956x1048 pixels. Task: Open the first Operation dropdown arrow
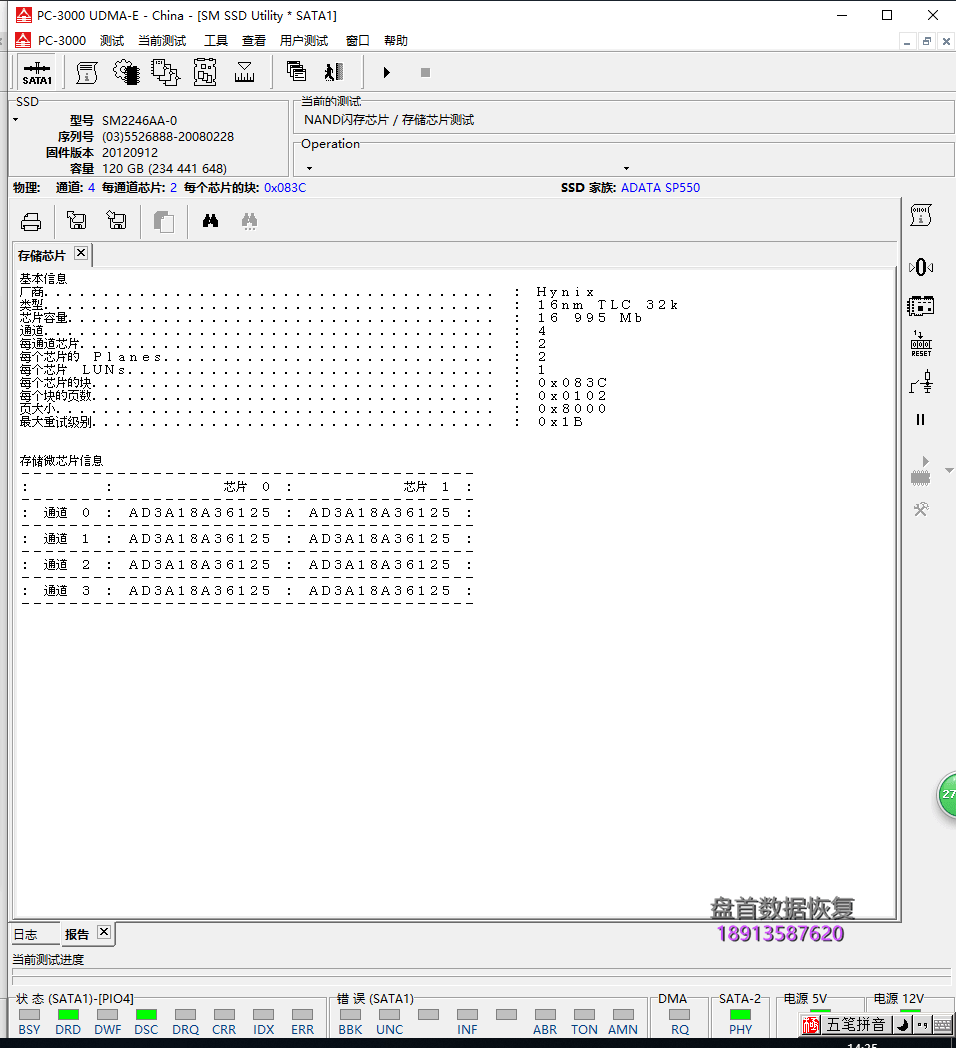(x=310, y=168)
